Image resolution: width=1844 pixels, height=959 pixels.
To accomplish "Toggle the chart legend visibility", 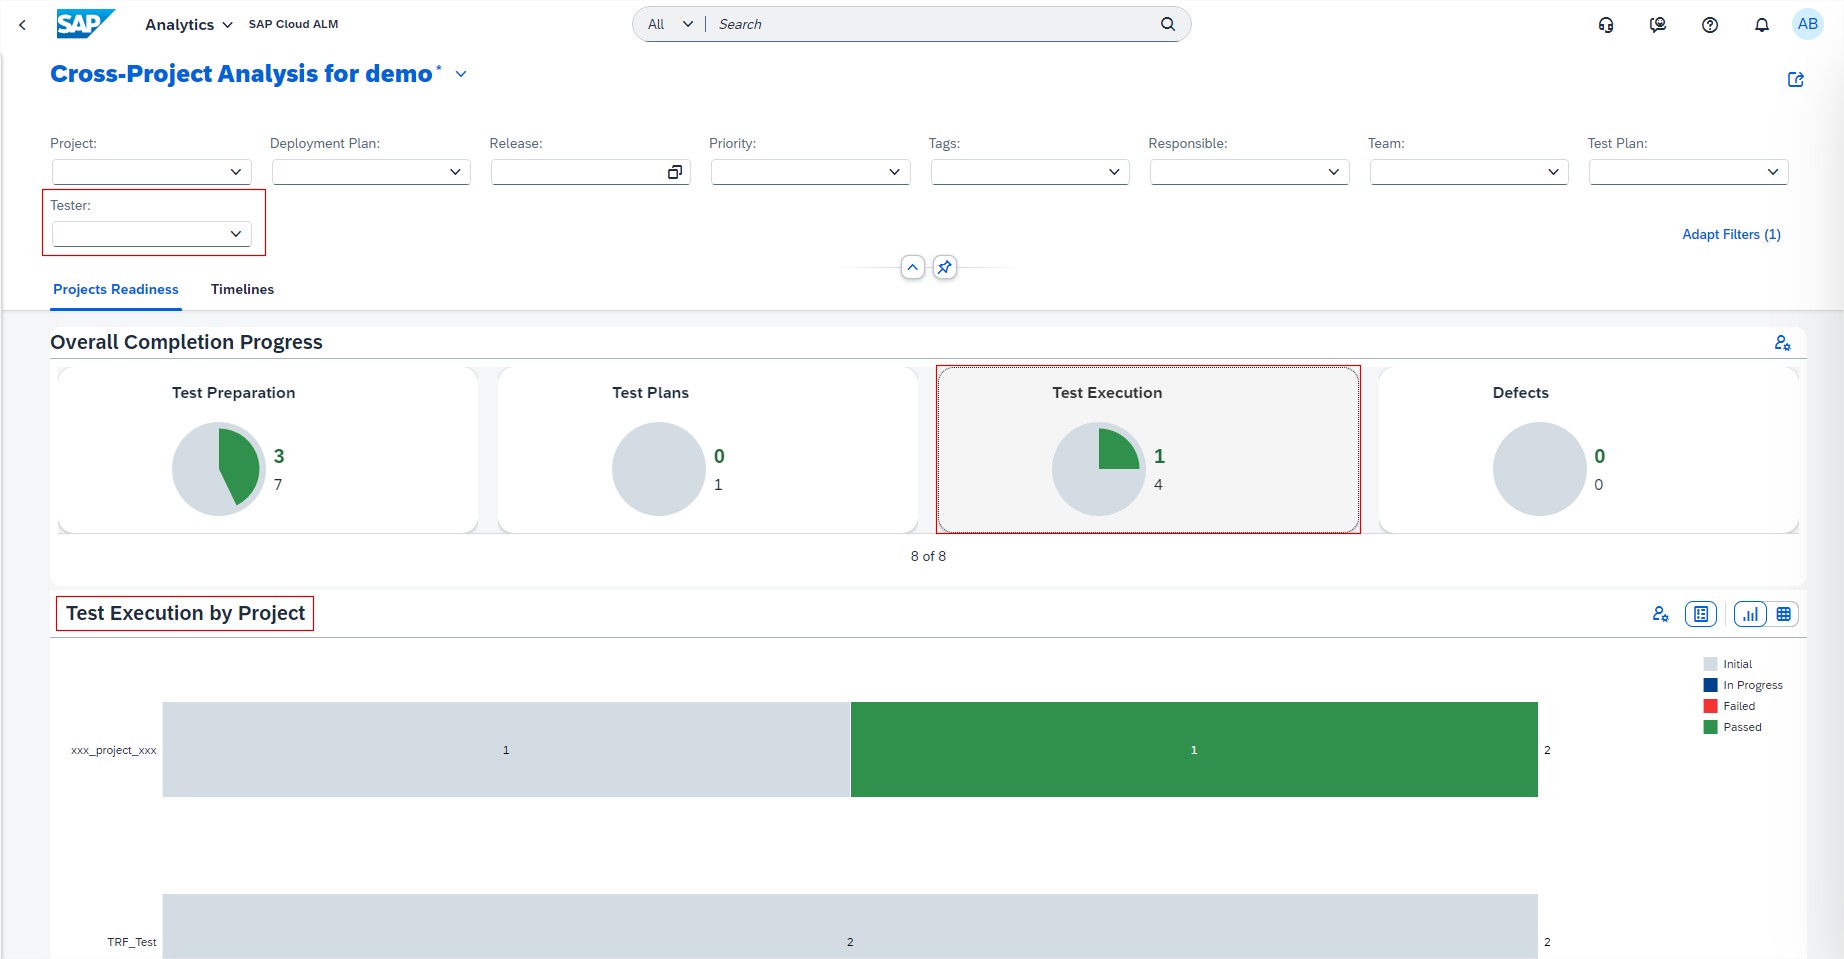I will pos(1700,614).
